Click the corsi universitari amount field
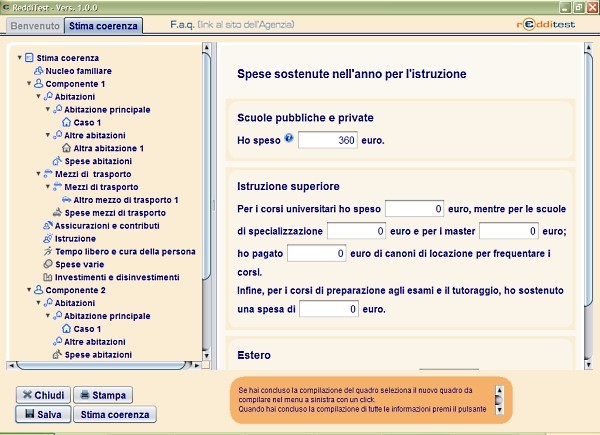Screen dimensions: 600x435 414,209
